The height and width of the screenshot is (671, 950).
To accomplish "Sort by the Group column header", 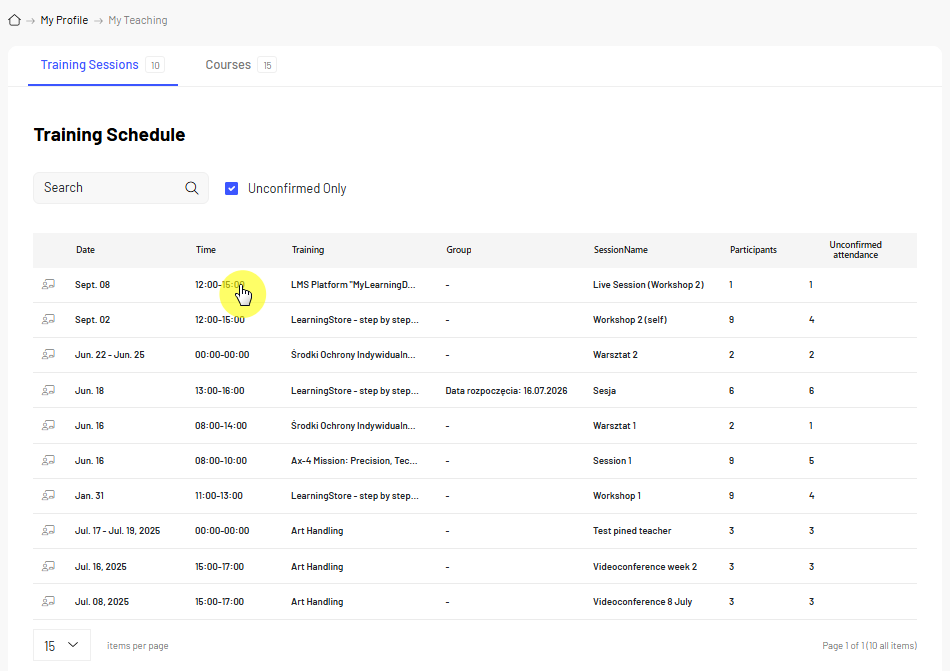I will 459,250.
